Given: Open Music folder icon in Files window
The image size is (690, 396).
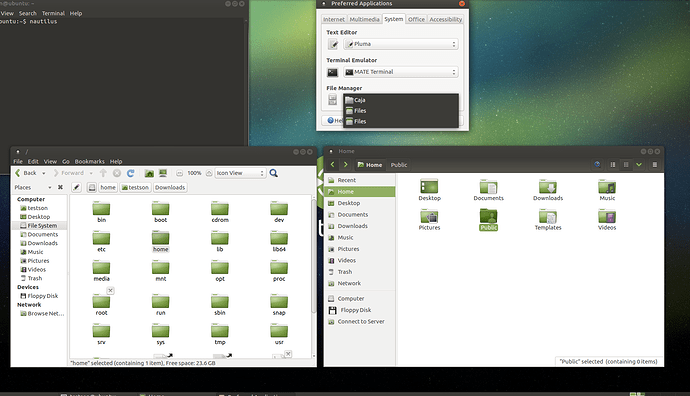Looking at the screenshot, I should [607, 190].
